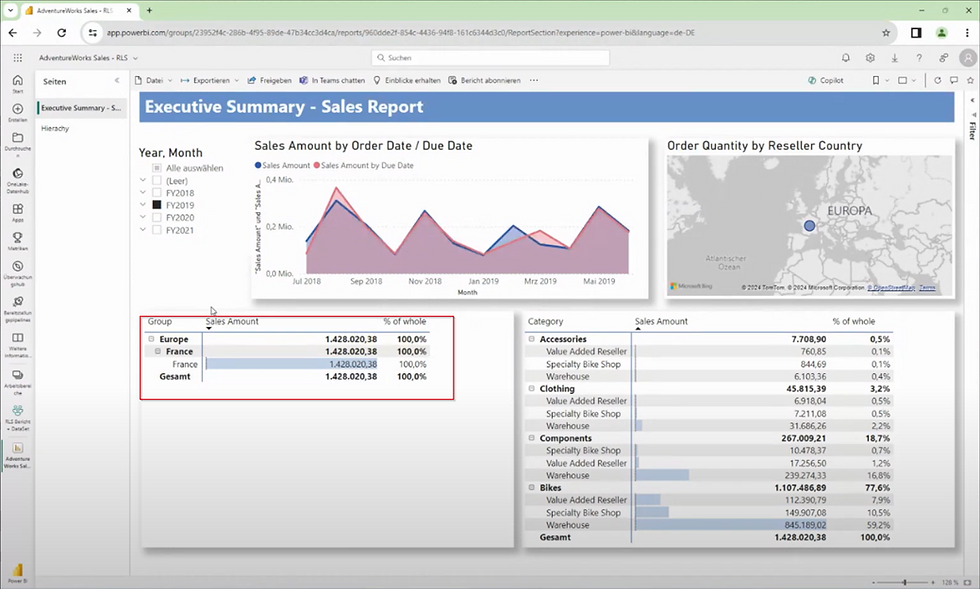This screenshot has width=980, height=589.
Task: Click the Freigeben button
Action: point(270,80)
